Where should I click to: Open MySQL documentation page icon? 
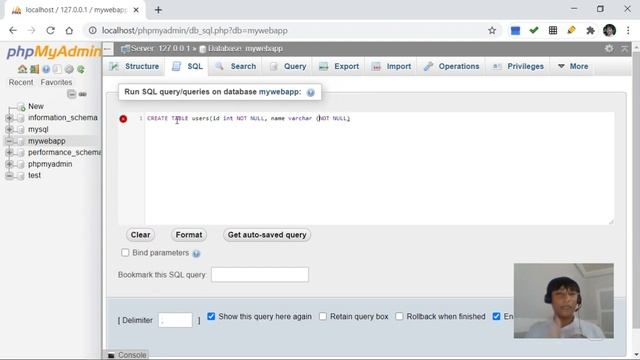(58, 69)
